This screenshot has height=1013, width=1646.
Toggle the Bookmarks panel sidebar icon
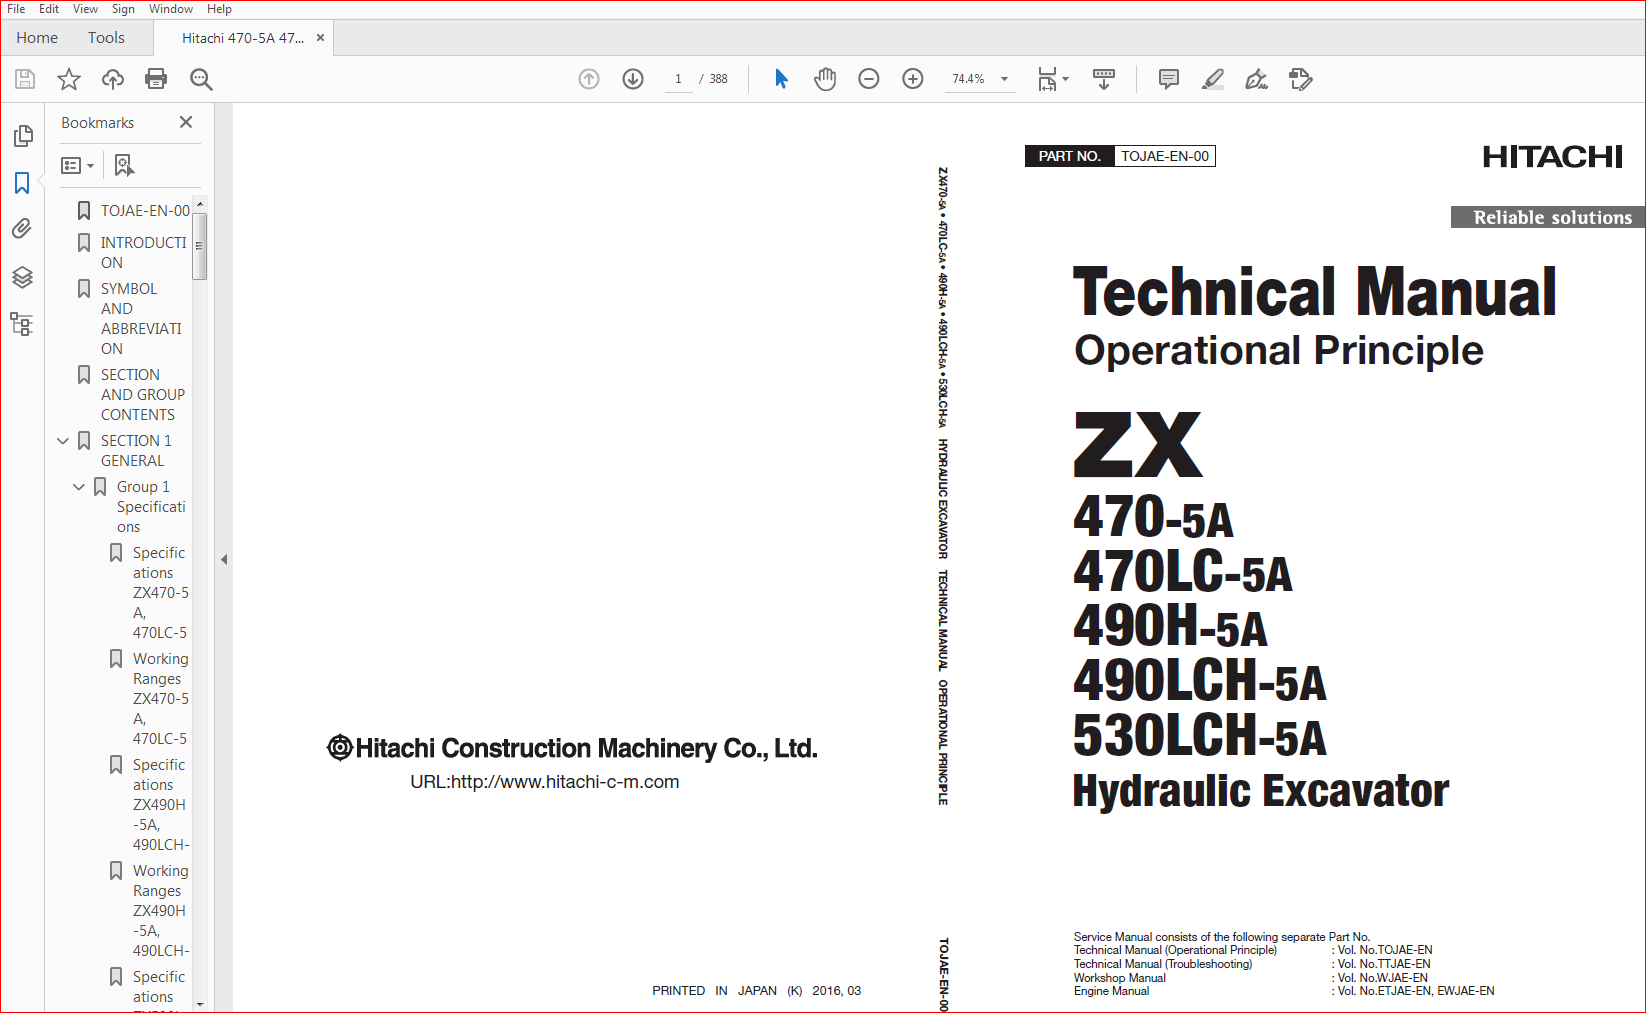tap(22, 183)
